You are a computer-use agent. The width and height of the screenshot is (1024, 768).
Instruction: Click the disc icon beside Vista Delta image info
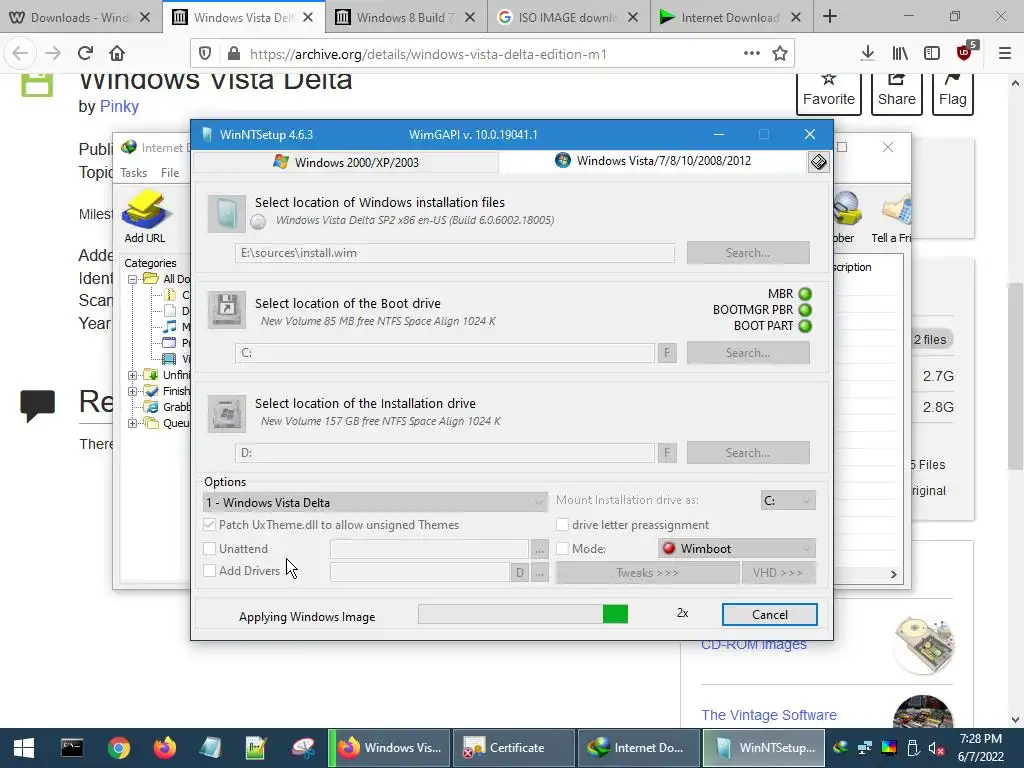[x=259, y=222]
